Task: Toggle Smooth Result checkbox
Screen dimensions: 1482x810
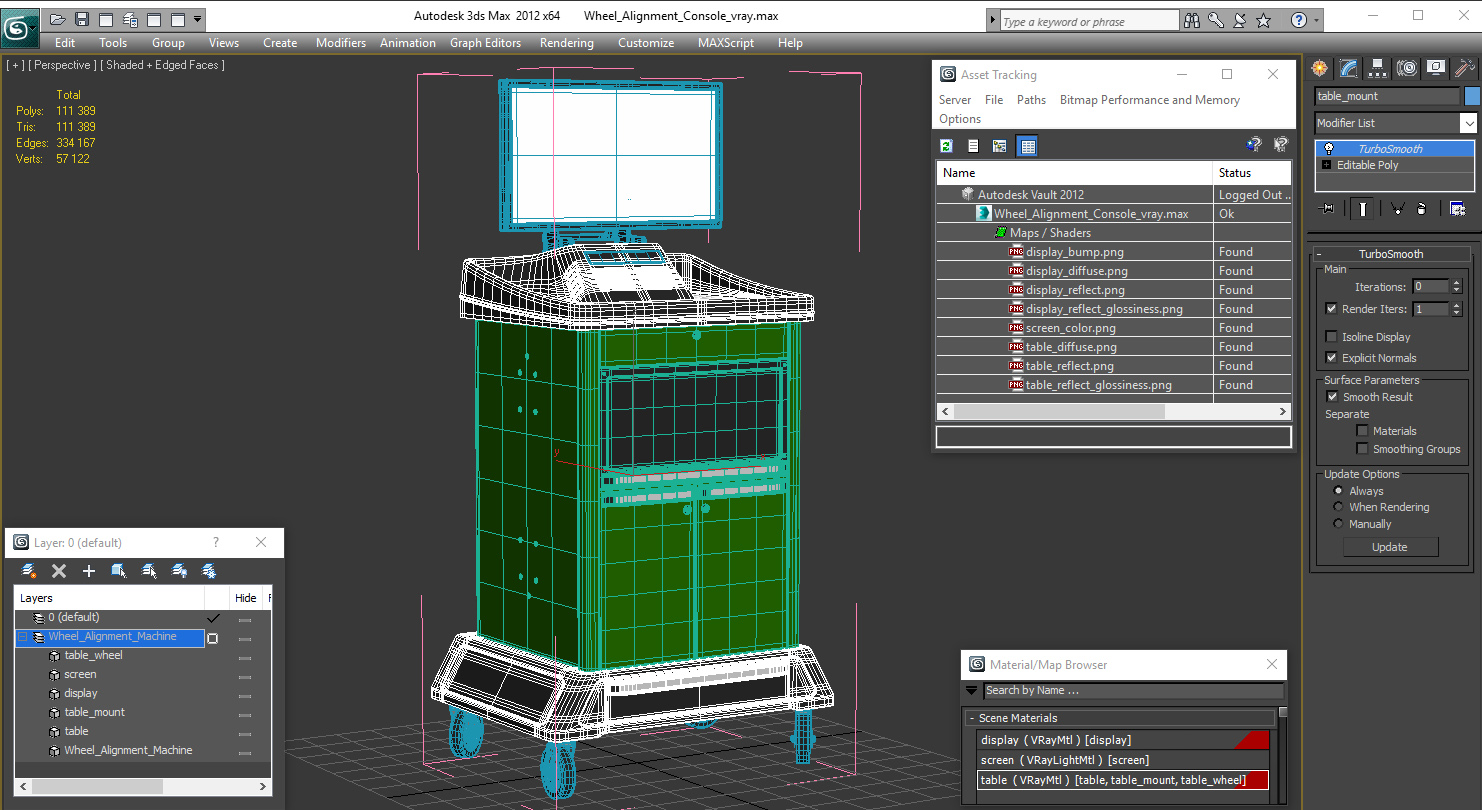Action: 1331,397
